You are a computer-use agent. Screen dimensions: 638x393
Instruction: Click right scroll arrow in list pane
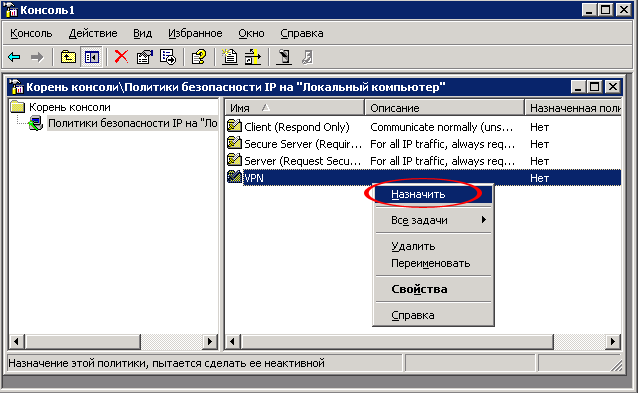613,341
